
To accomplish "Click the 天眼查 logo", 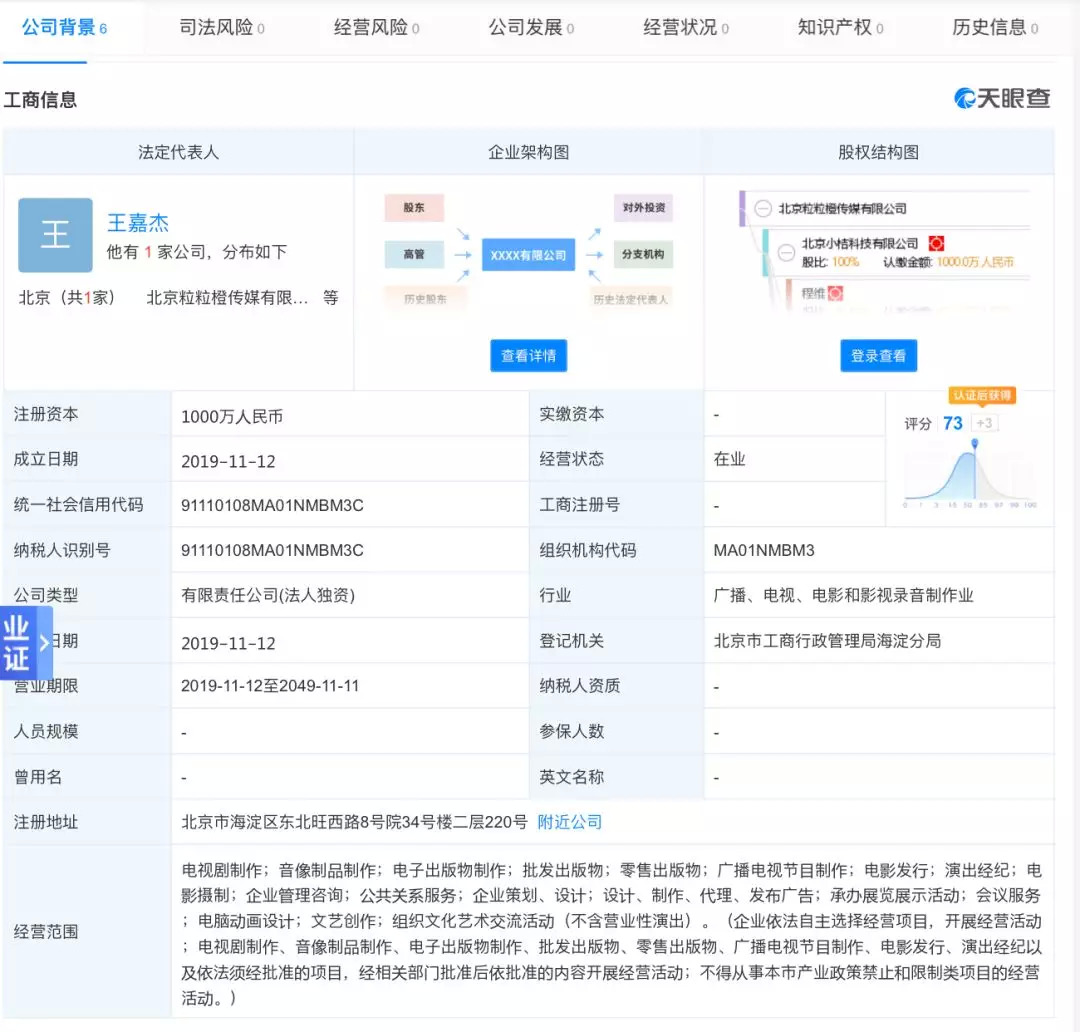I will [x=1002, y=98].
